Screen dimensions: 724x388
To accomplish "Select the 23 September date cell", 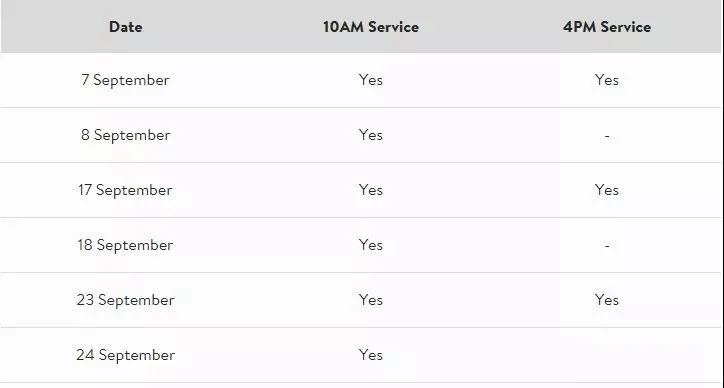I will click(x=126, y=300).
